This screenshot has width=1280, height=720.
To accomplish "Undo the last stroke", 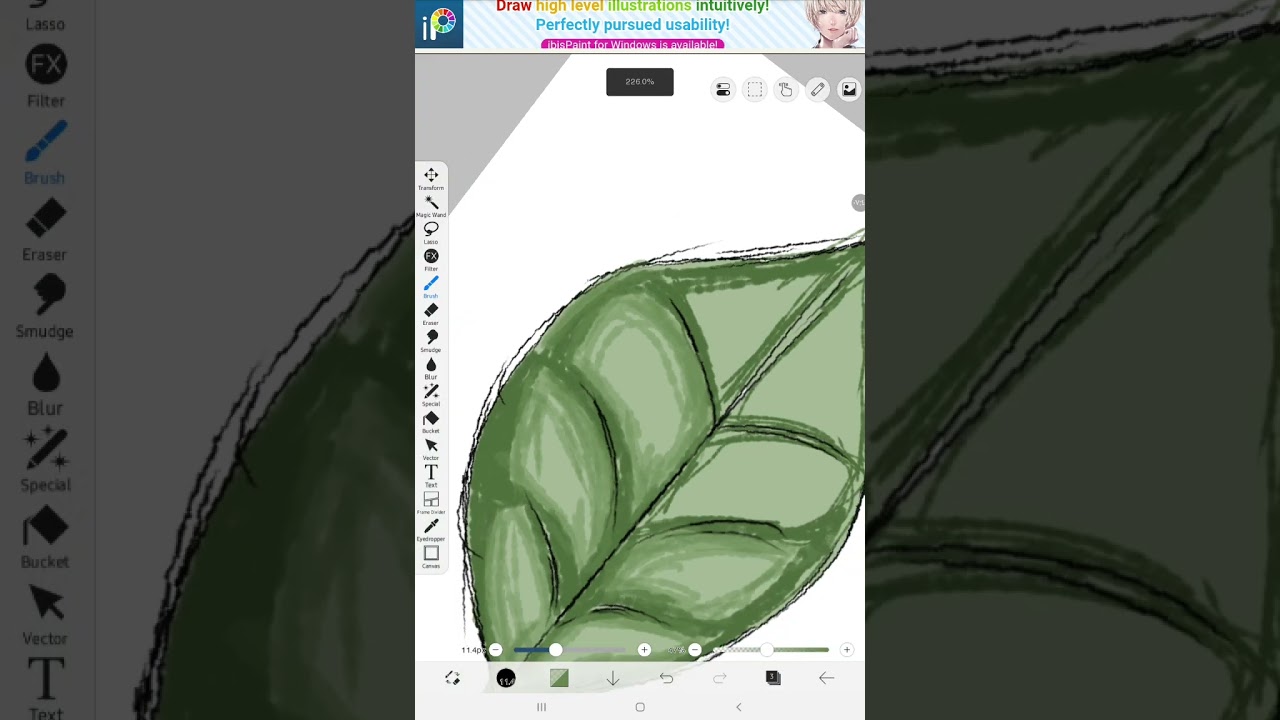I will click(666, 678).
